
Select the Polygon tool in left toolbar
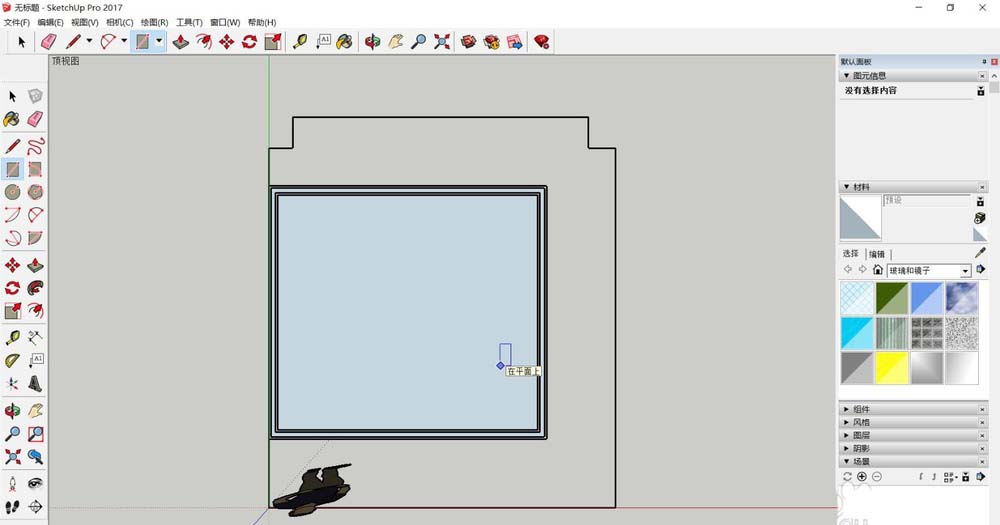coord(36,191)
